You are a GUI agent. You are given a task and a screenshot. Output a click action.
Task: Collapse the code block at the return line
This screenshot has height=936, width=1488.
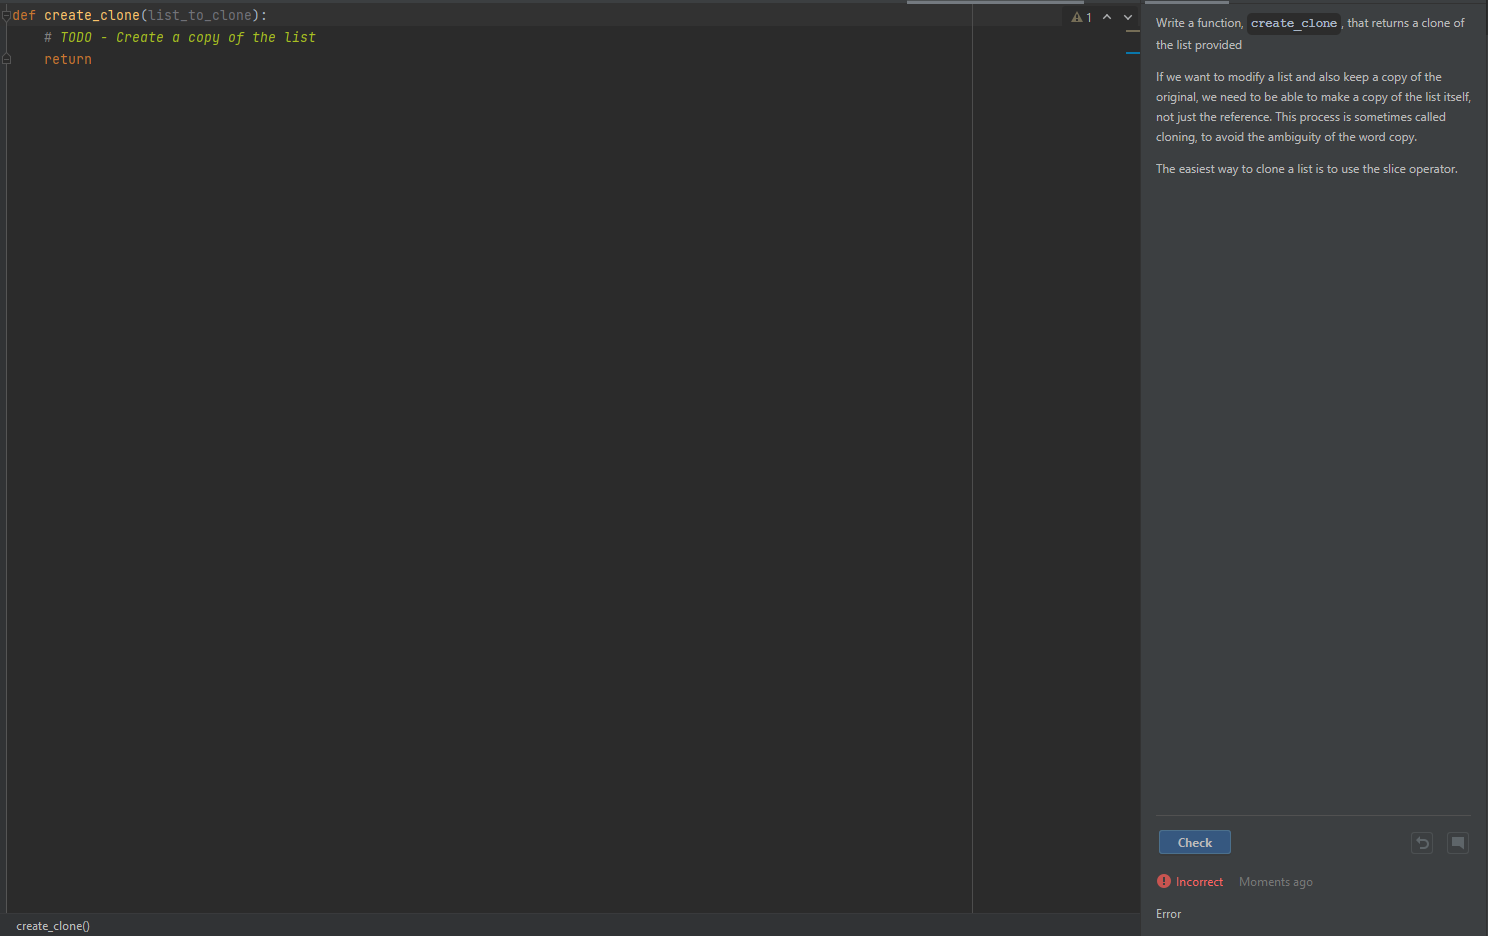(6, 59)
